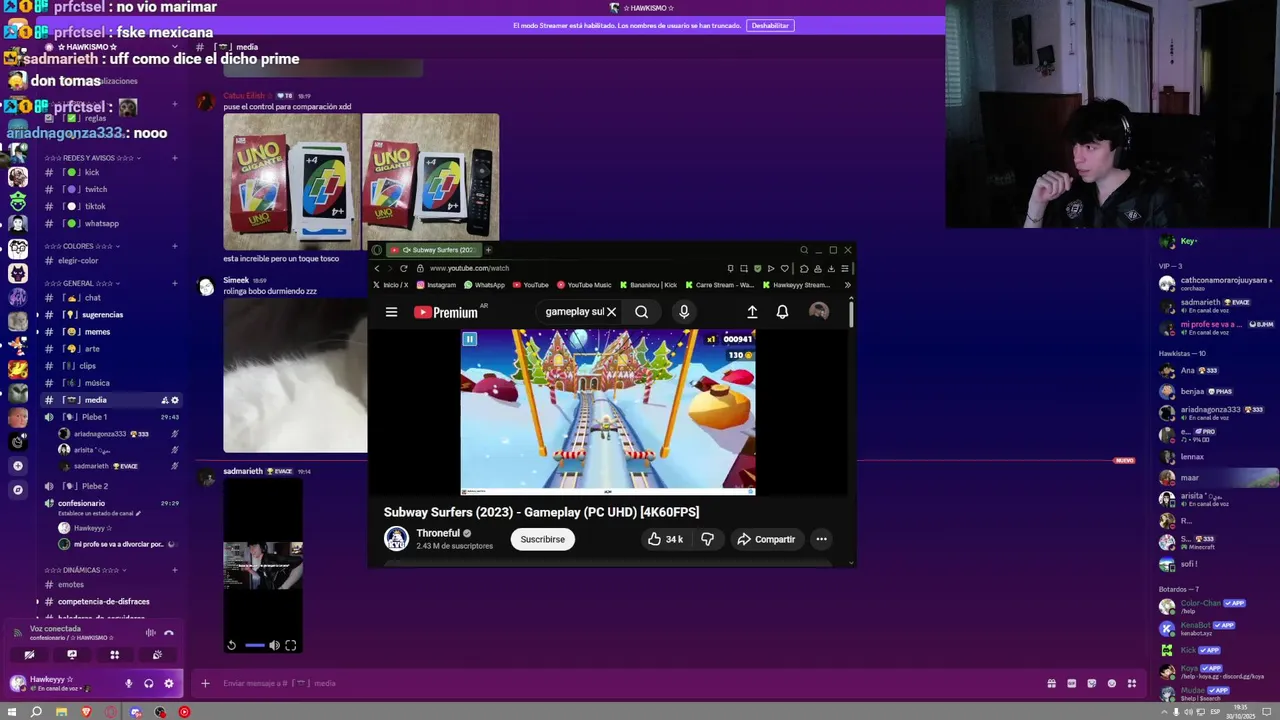The height and width of the screenshot is (720, 1280).
Task: Click the YouTube search text field
Action: coord(574,312)
